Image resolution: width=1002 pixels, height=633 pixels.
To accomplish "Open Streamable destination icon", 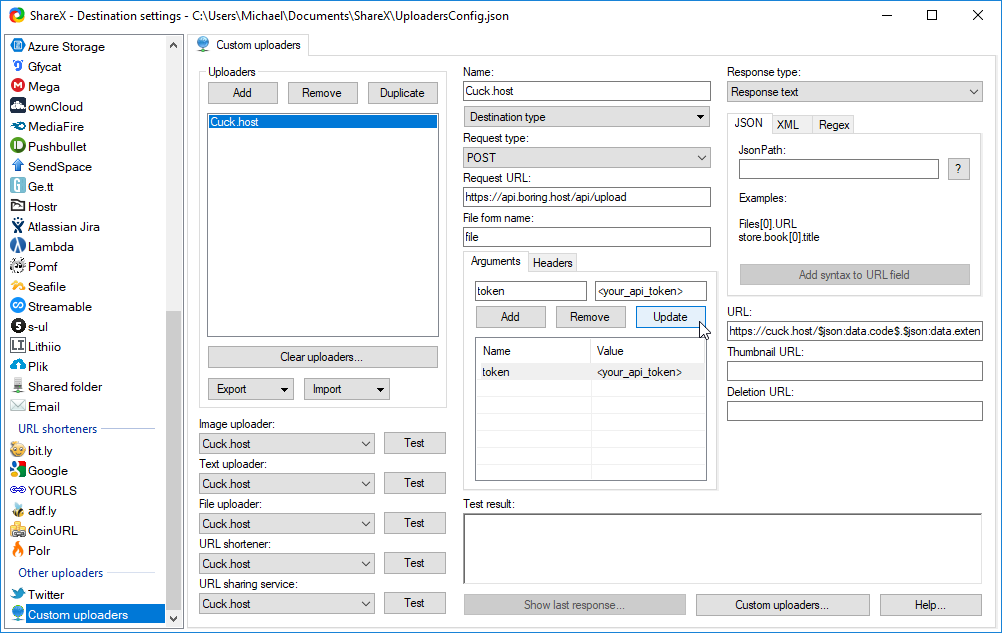I will (x=18, y=306).
